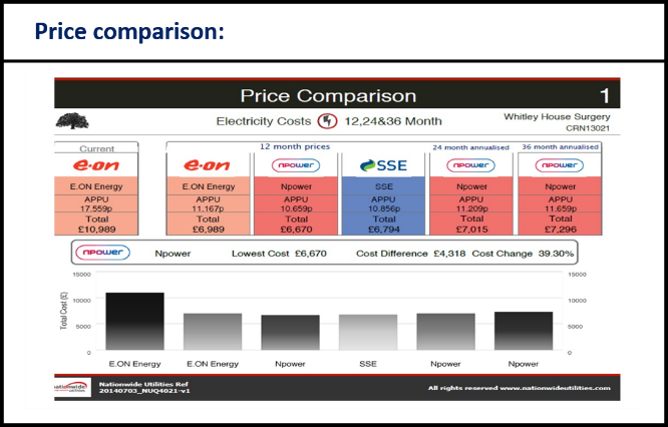Screen dimensions: 668x427
Task: Click the SSE bar in the chart
Action: (x=368, y=332)
